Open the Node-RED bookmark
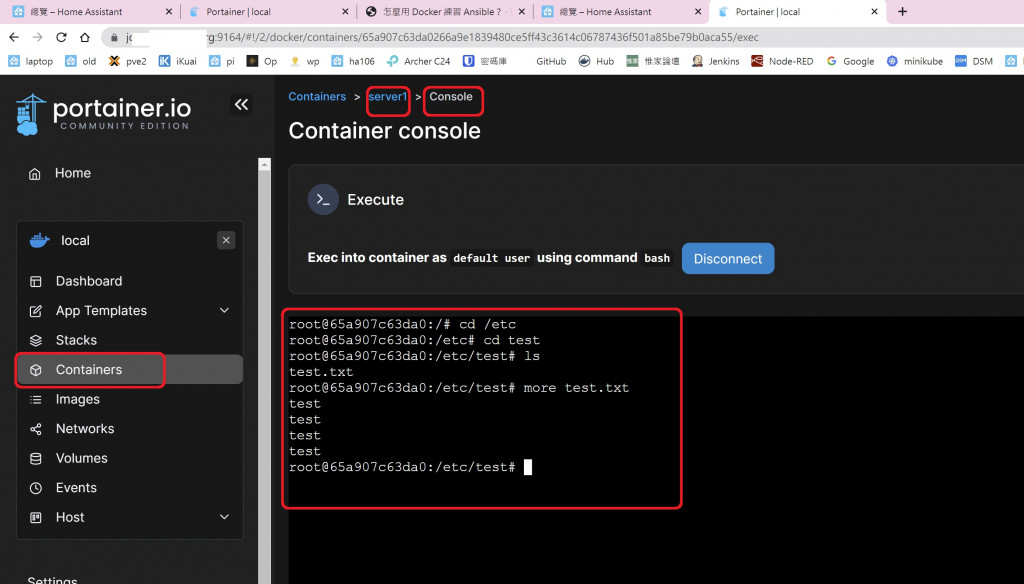Viewport: 1024px width, 584px height. tap(782, 61)
